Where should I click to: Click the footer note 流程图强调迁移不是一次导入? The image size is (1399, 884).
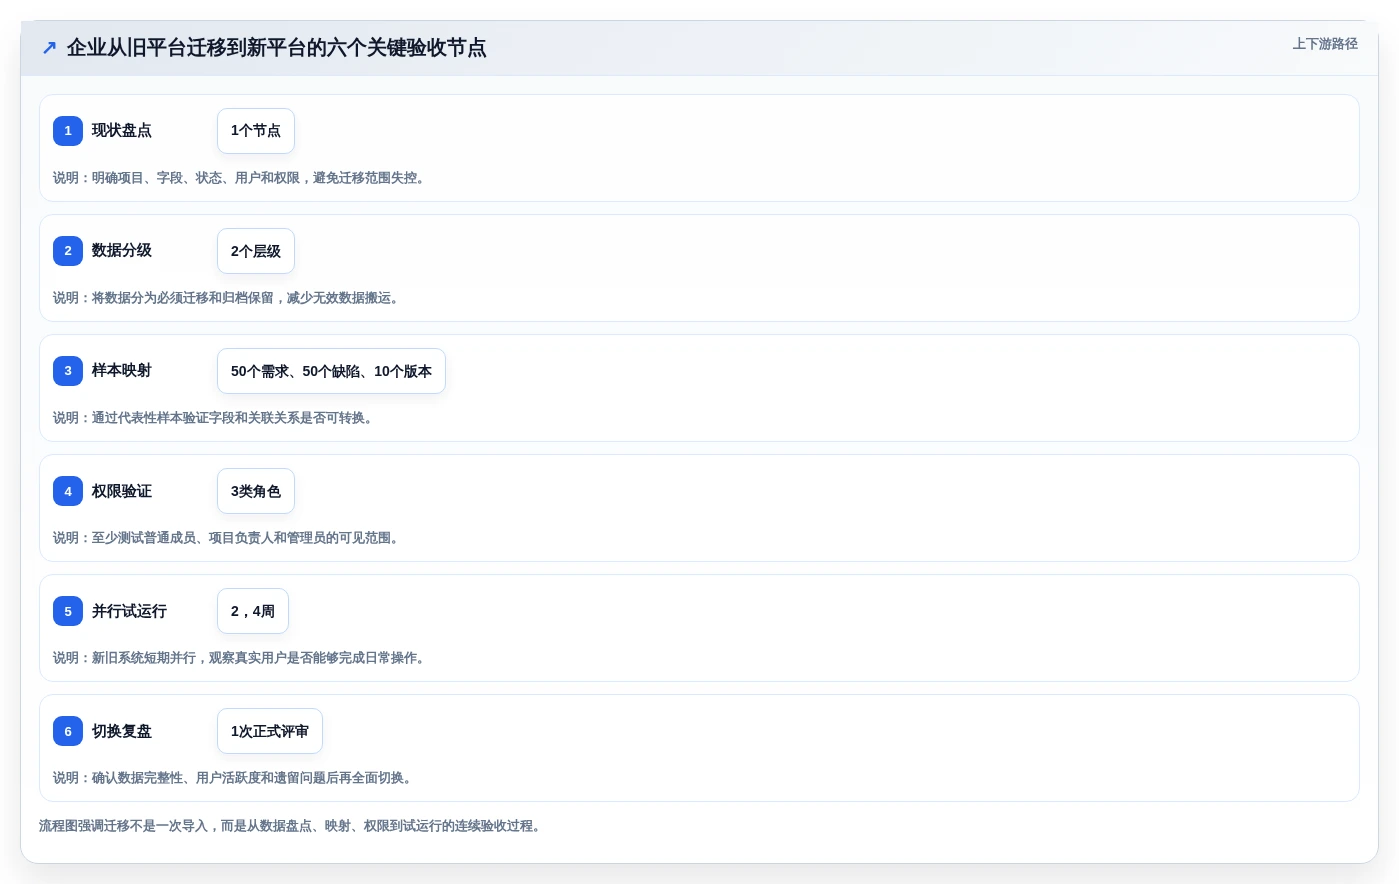[290, 826]
